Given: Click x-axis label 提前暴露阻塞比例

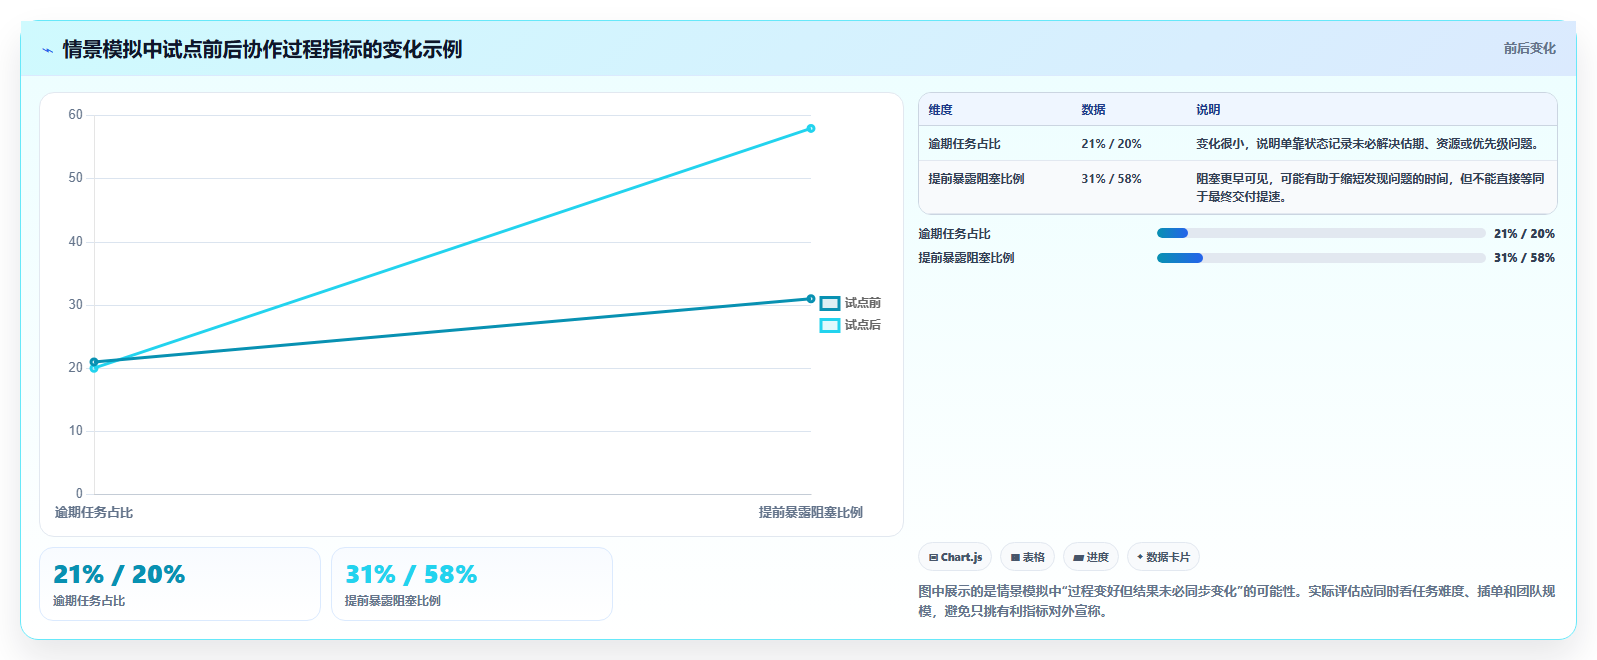Looking at the screenshot, I should click(811, 512).
